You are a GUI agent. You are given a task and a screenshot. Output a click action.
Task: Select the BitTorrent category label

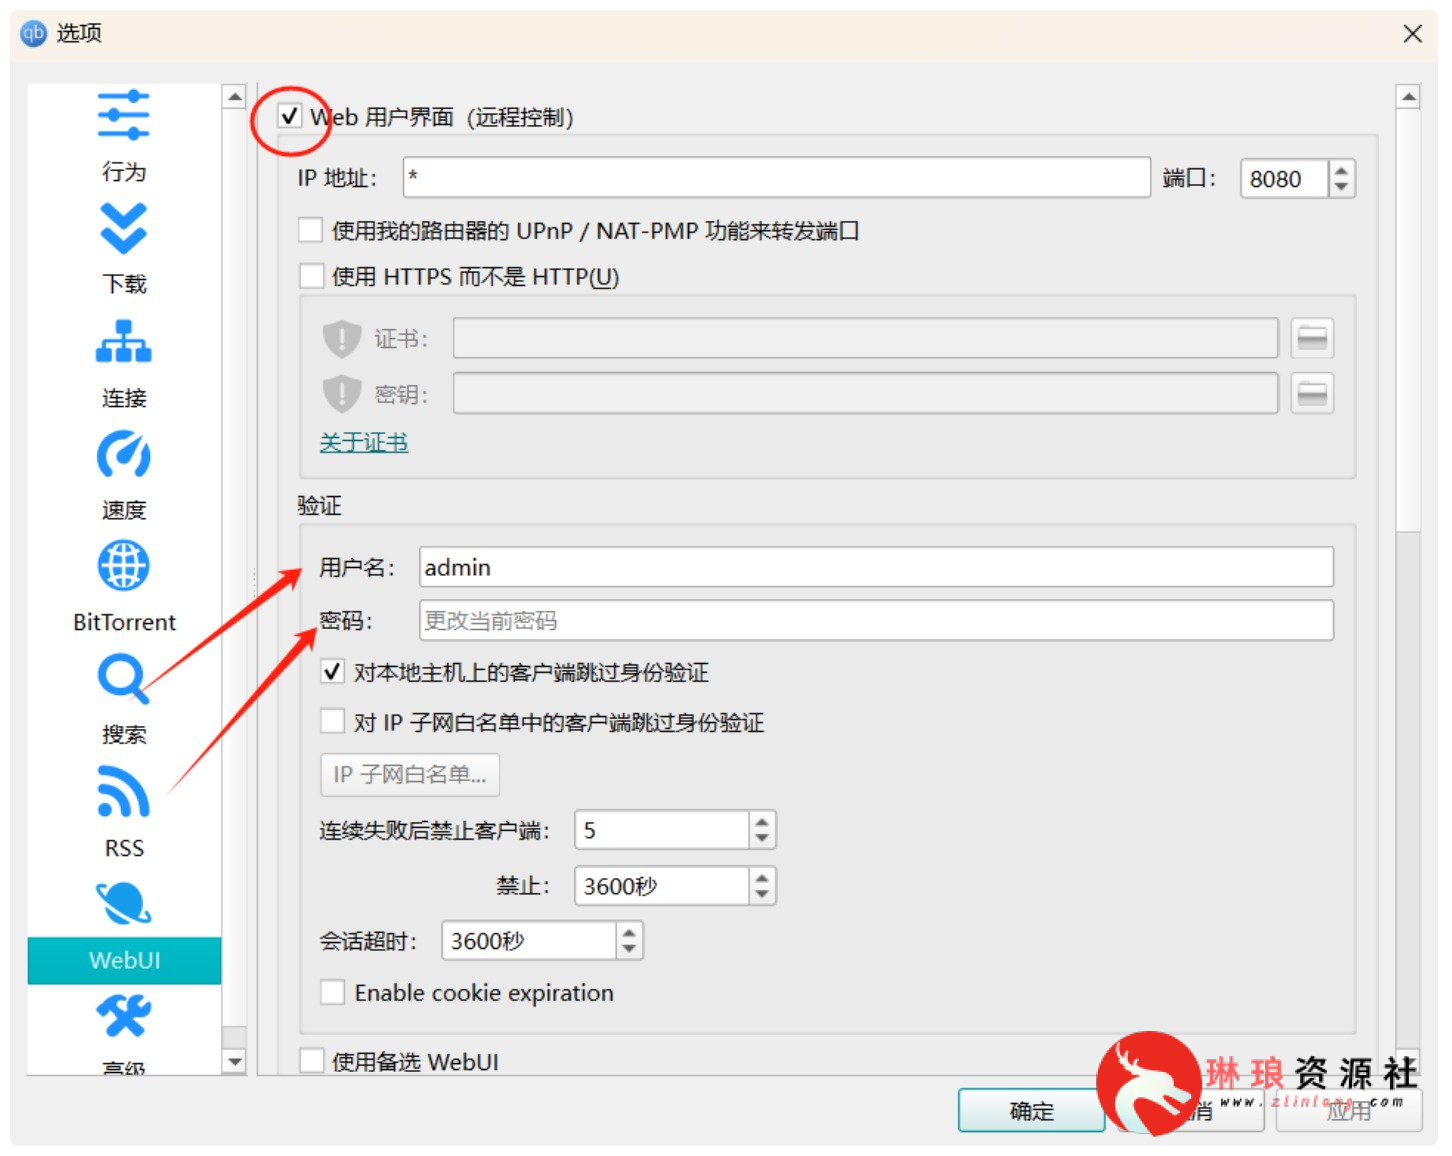(124, 622)
